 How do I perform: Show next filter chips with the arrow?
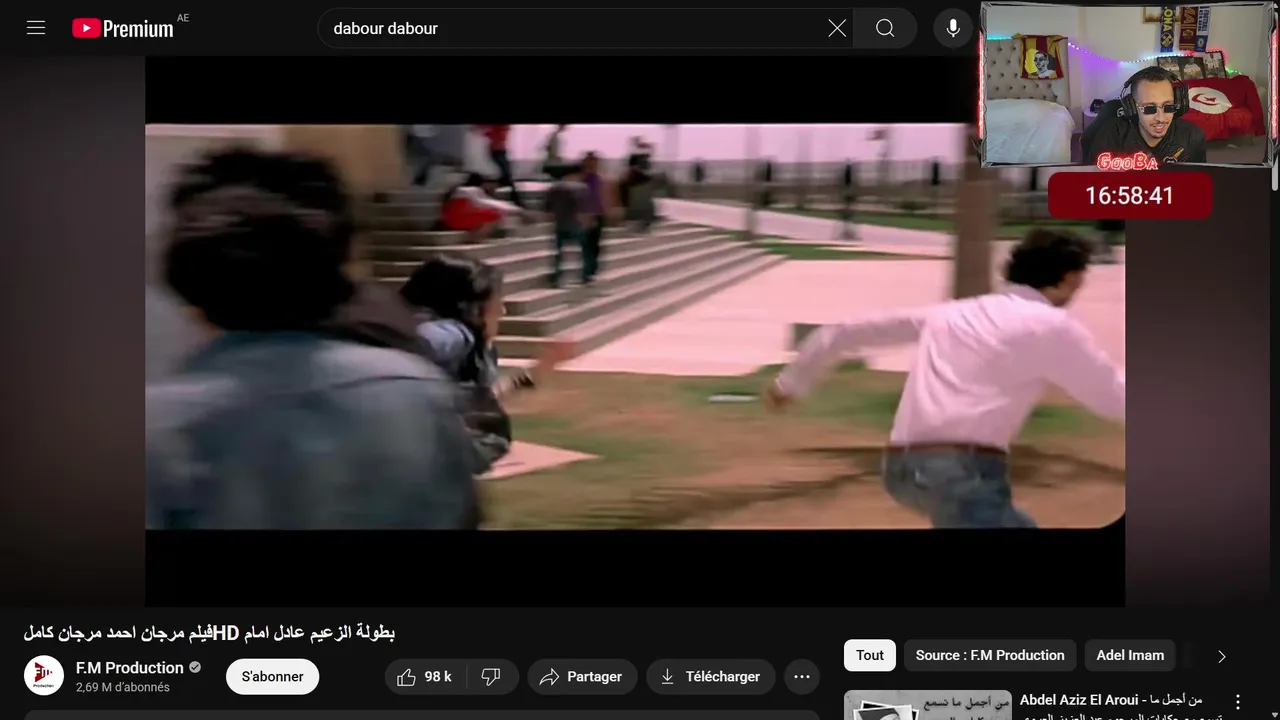click(x=1221, y=656)
